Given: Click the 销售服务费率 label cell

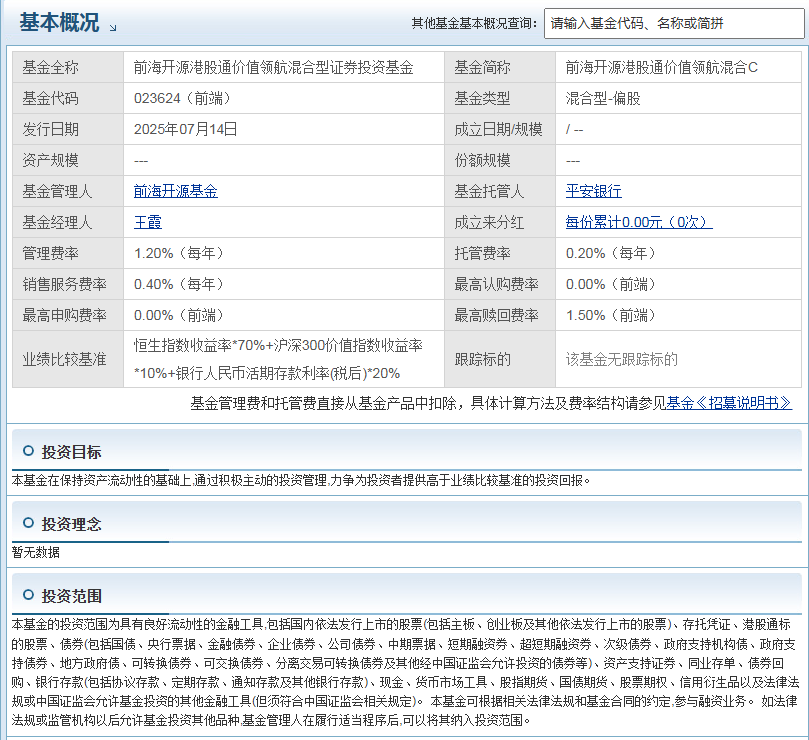Looking at the screenshot, I should pos(68,284).
